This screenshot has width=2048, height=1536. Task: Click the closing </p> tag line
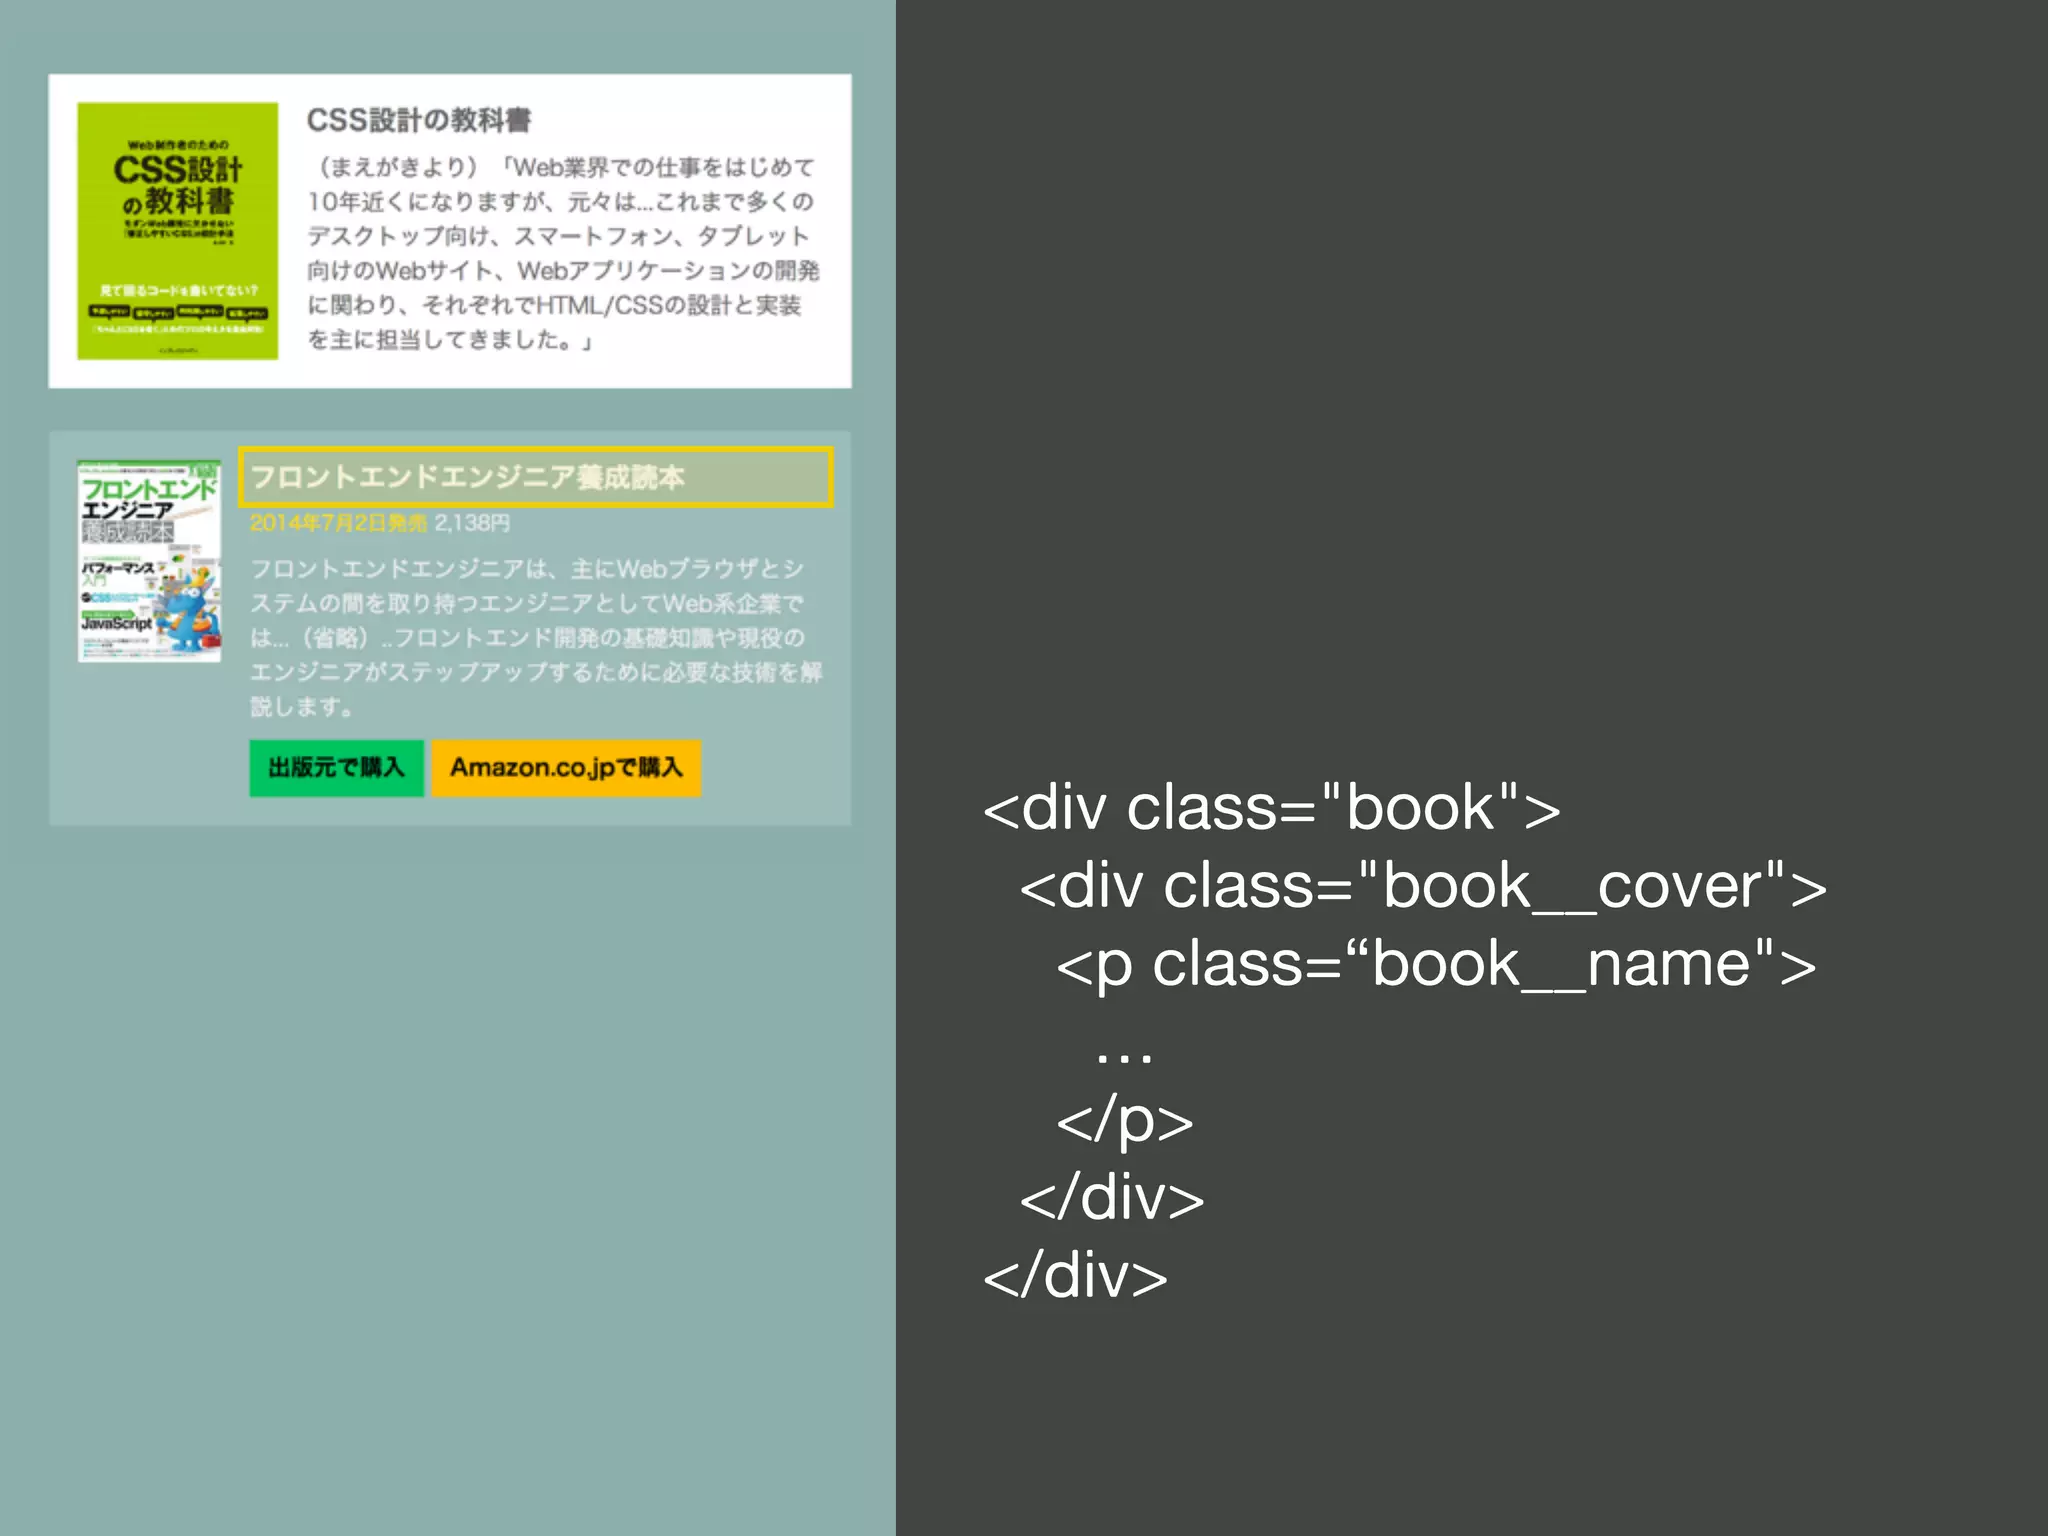click(1125, 1121)
